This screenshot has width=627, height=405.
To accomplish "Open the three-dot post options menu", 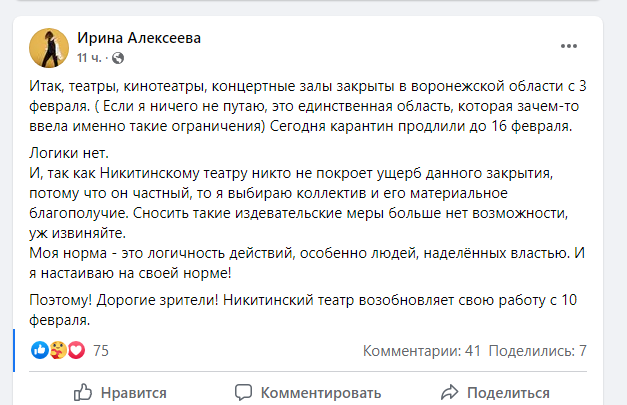I will pos(569,46).
